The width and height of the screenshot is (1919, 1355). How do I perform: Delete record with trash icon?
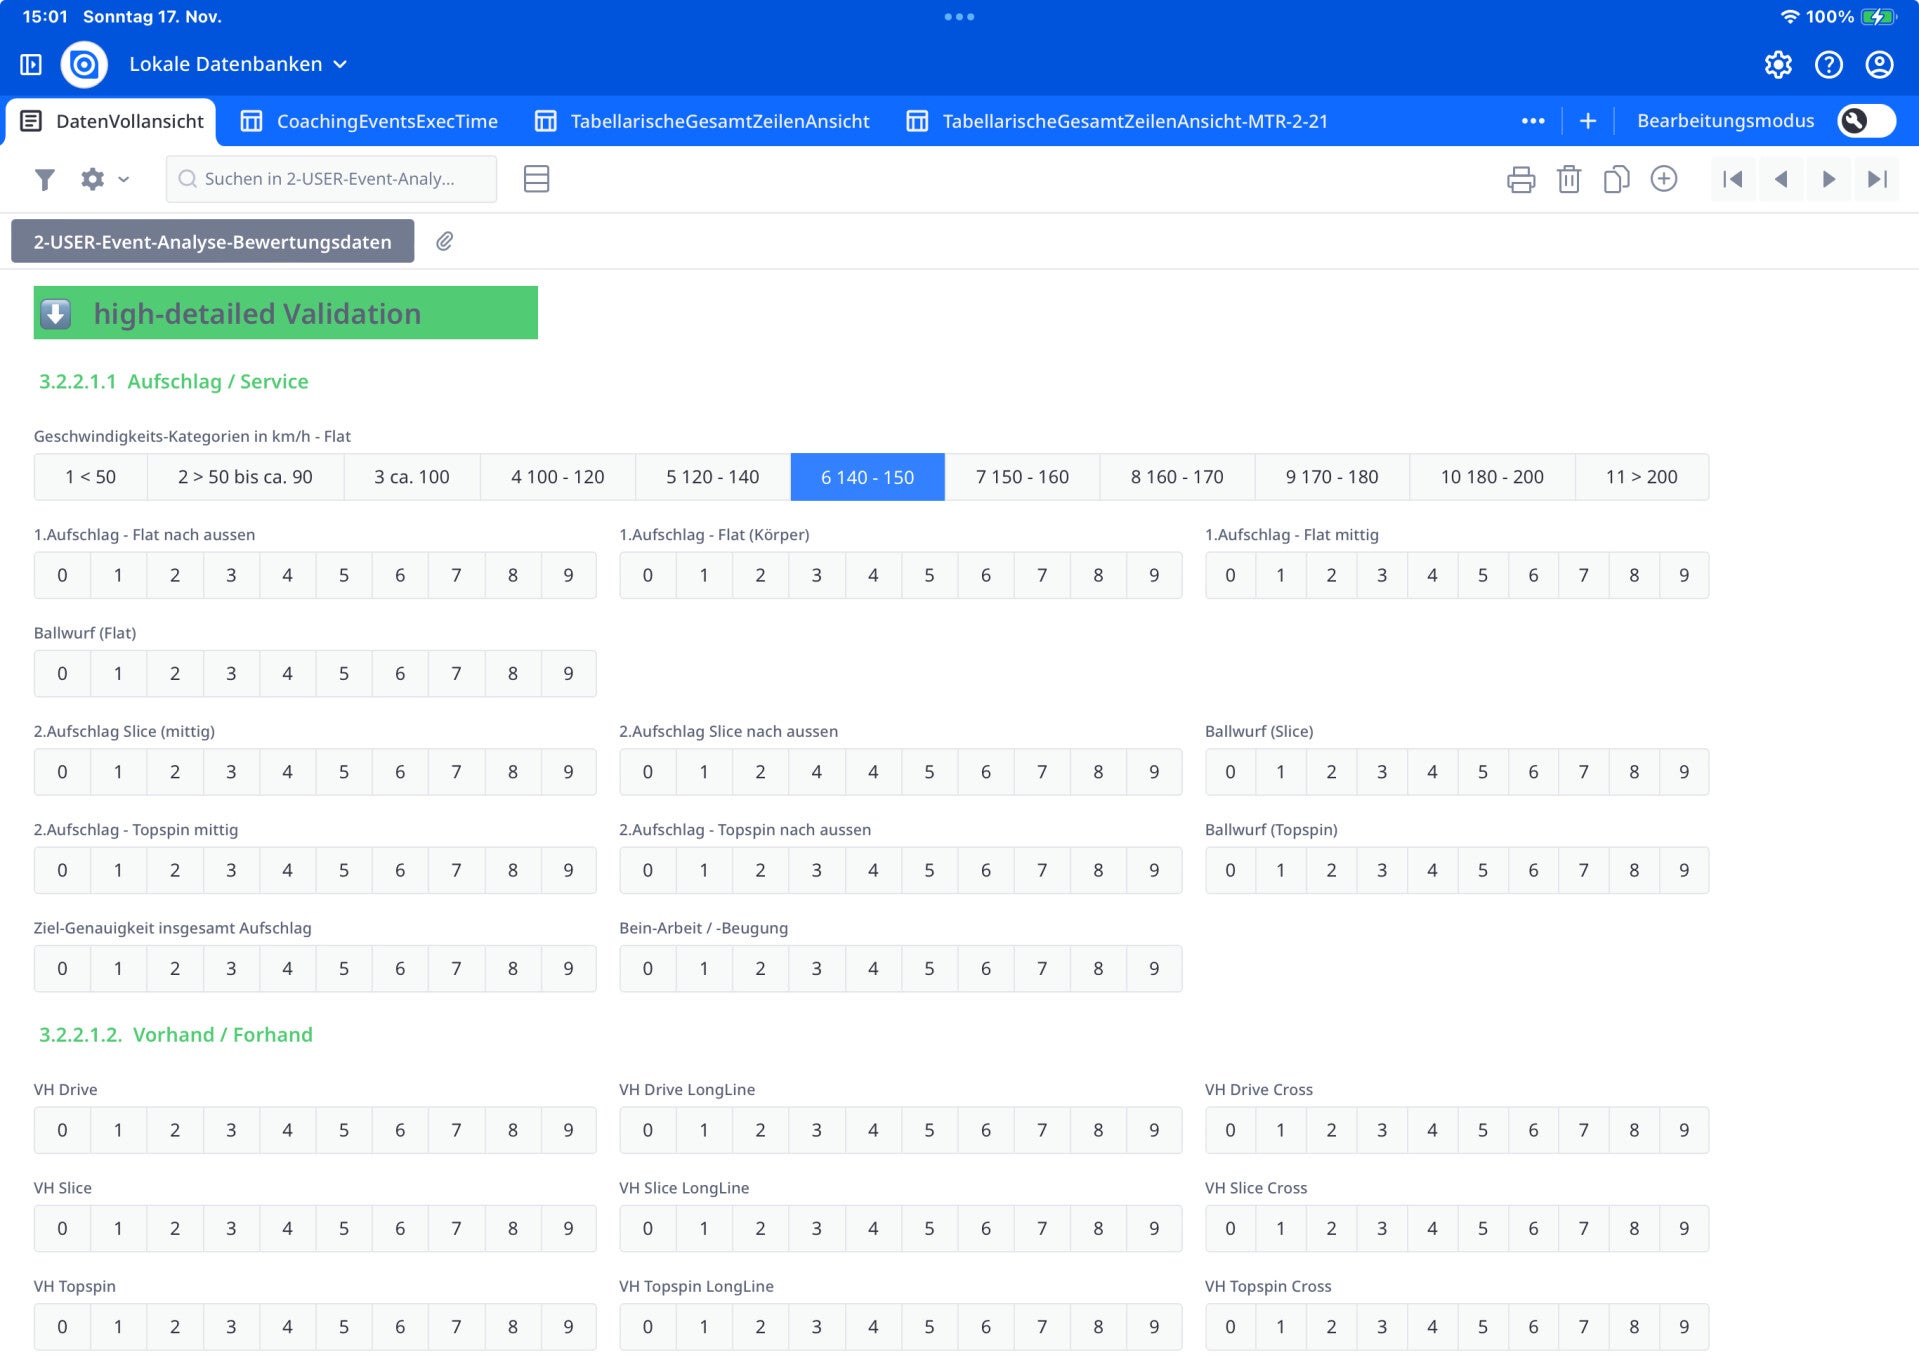[x=1568, y=179]
